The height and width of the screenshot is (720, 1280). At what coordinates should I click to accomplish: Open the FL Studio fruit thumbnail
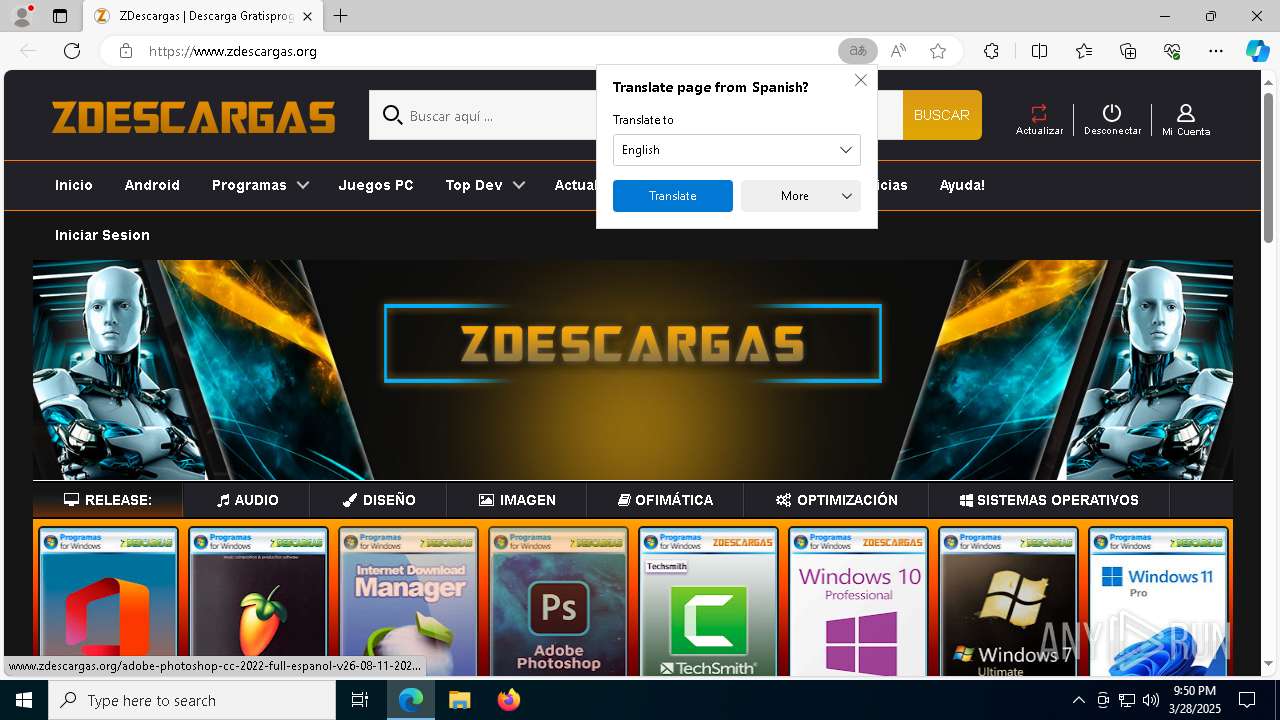point(258,602)
